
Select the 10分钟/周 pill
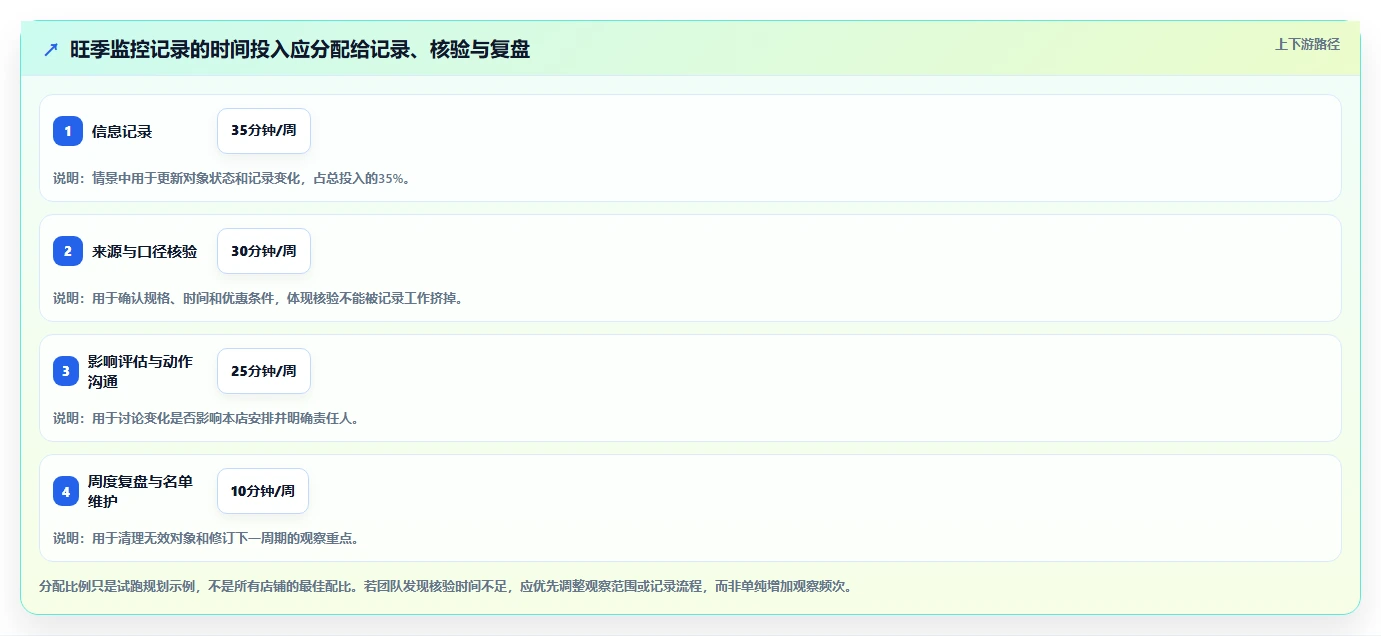263,491
